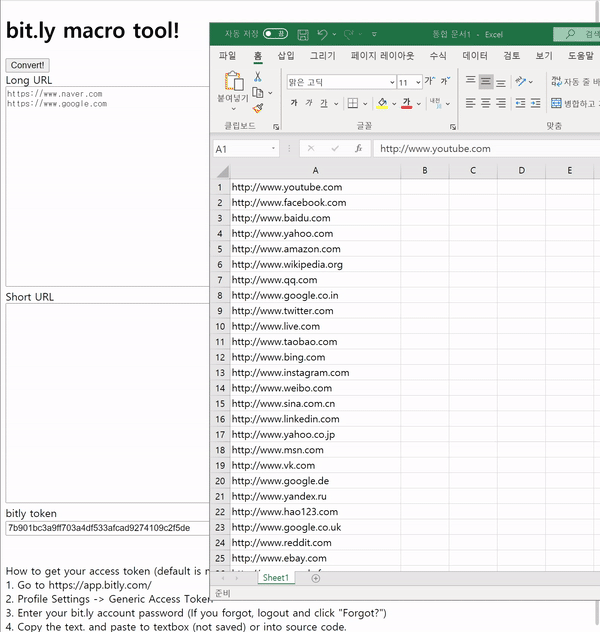Toggle Italic formatting in Excel ribbon
The image size is (600, 632).
(x=309, y=103)
